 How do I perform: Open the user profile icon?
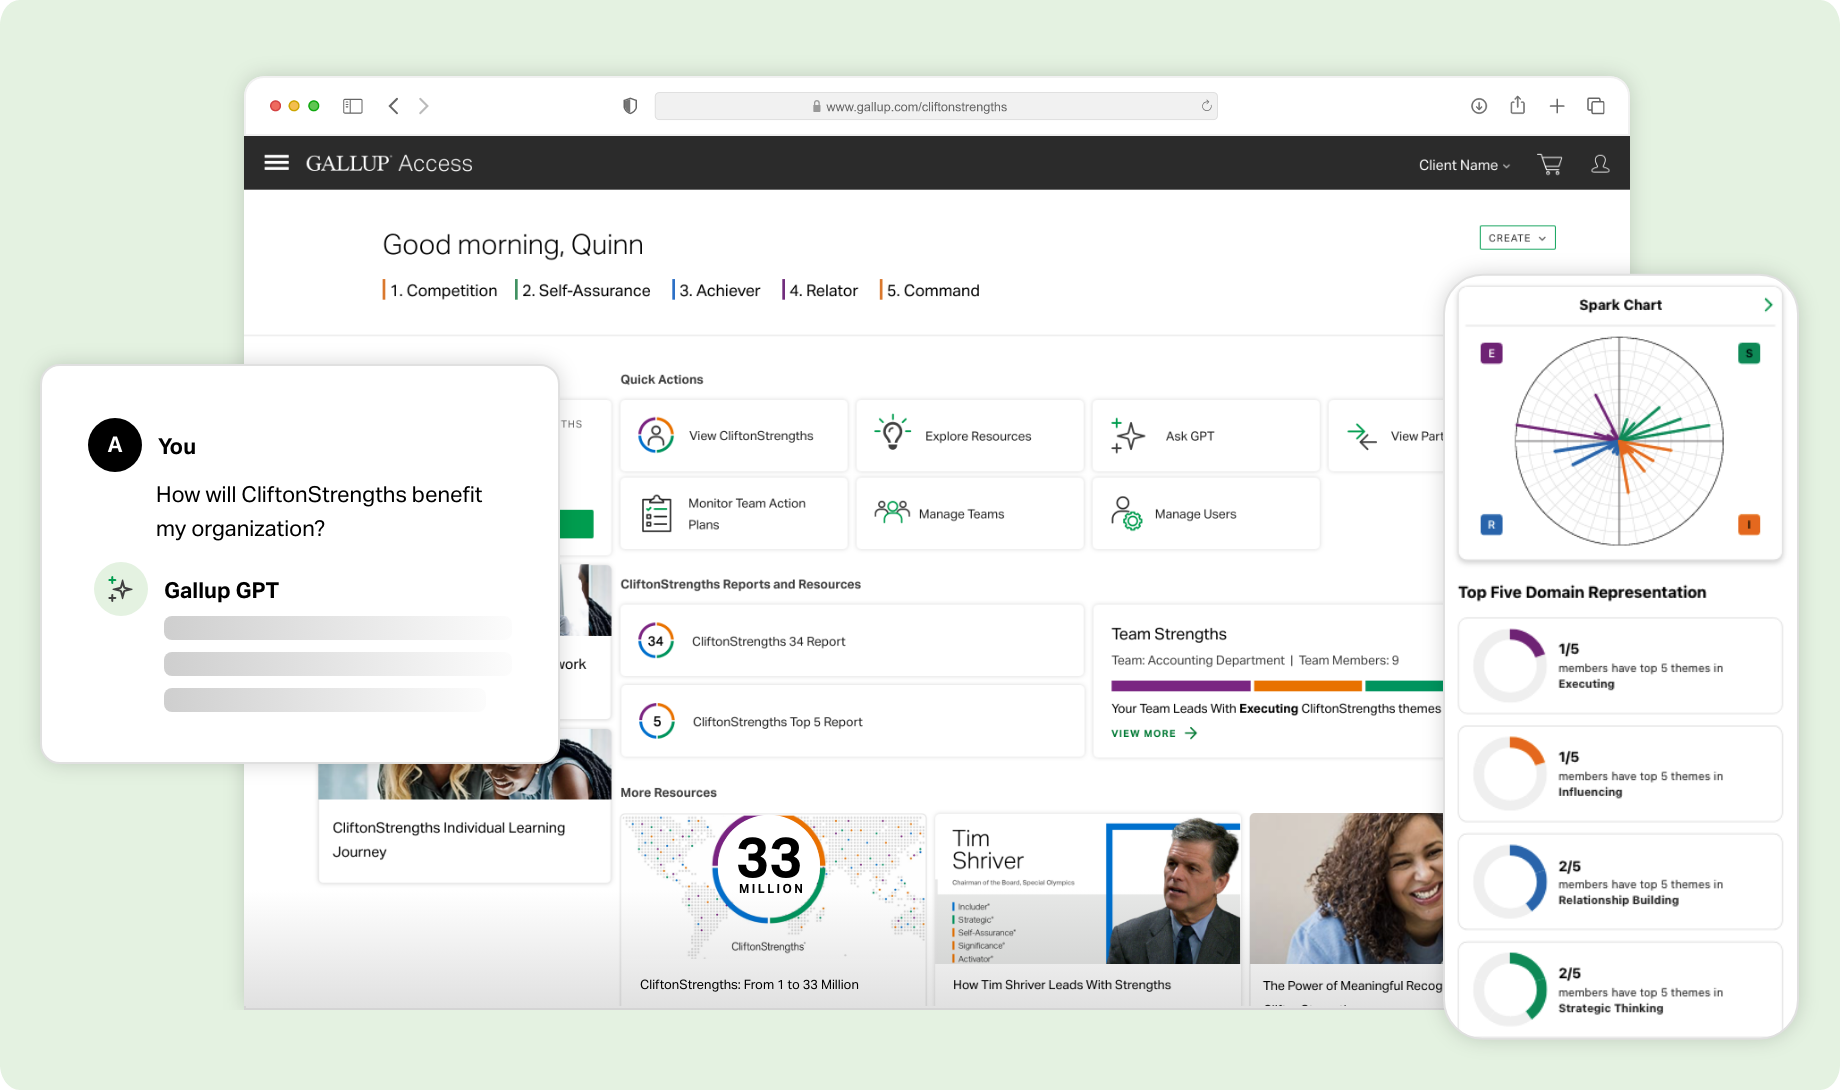(1600, 164)
